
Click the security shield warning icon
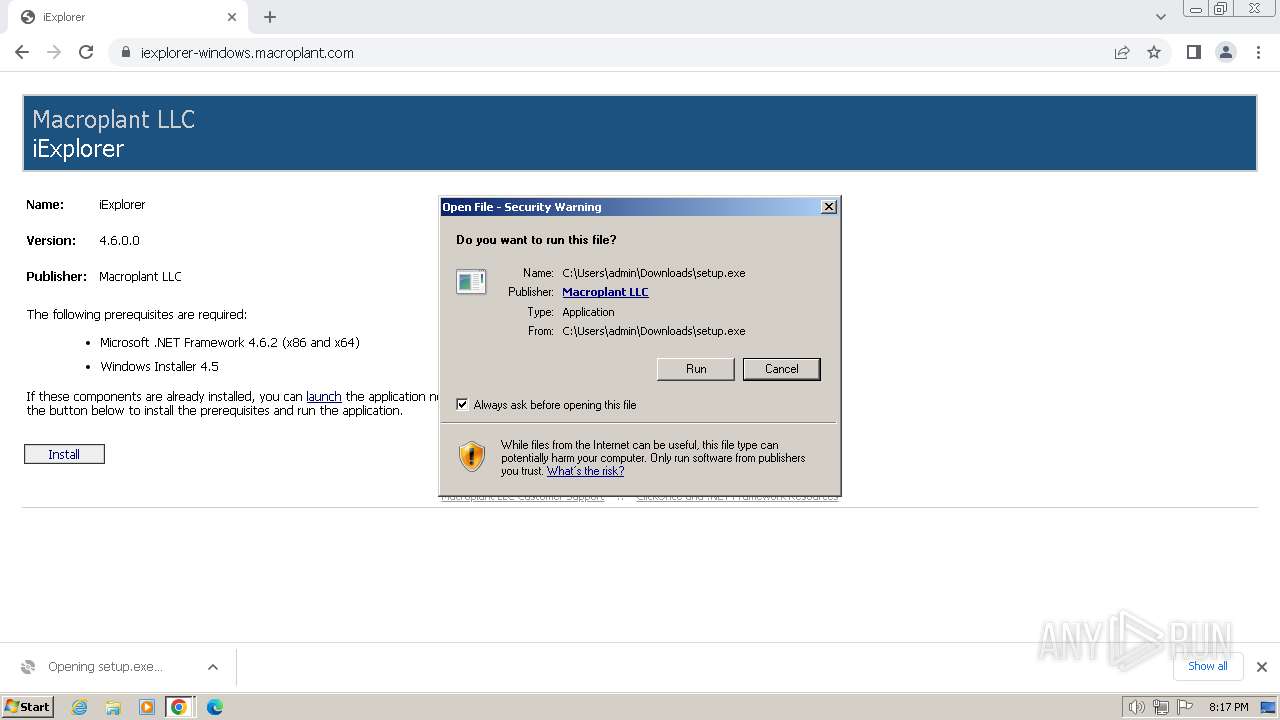point(472,457)
